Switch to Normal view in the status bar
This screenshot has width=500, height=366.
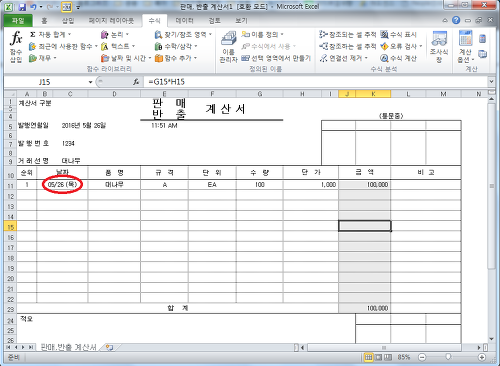(368, 357)
